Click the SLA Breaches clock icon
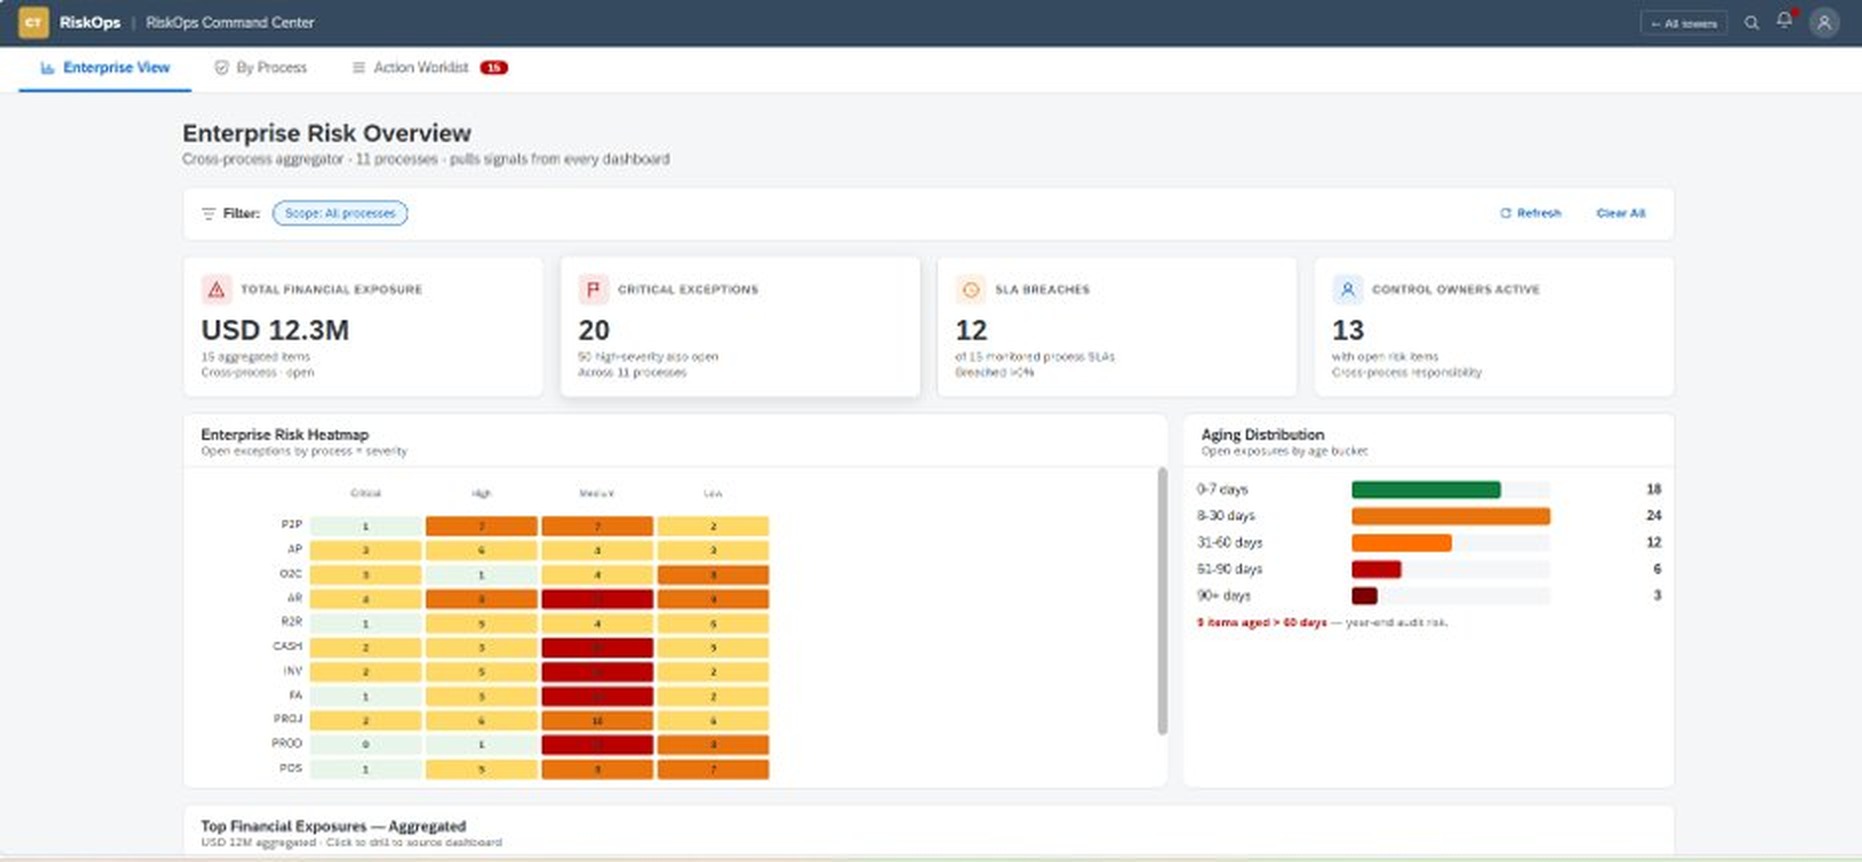 point(970,289)
